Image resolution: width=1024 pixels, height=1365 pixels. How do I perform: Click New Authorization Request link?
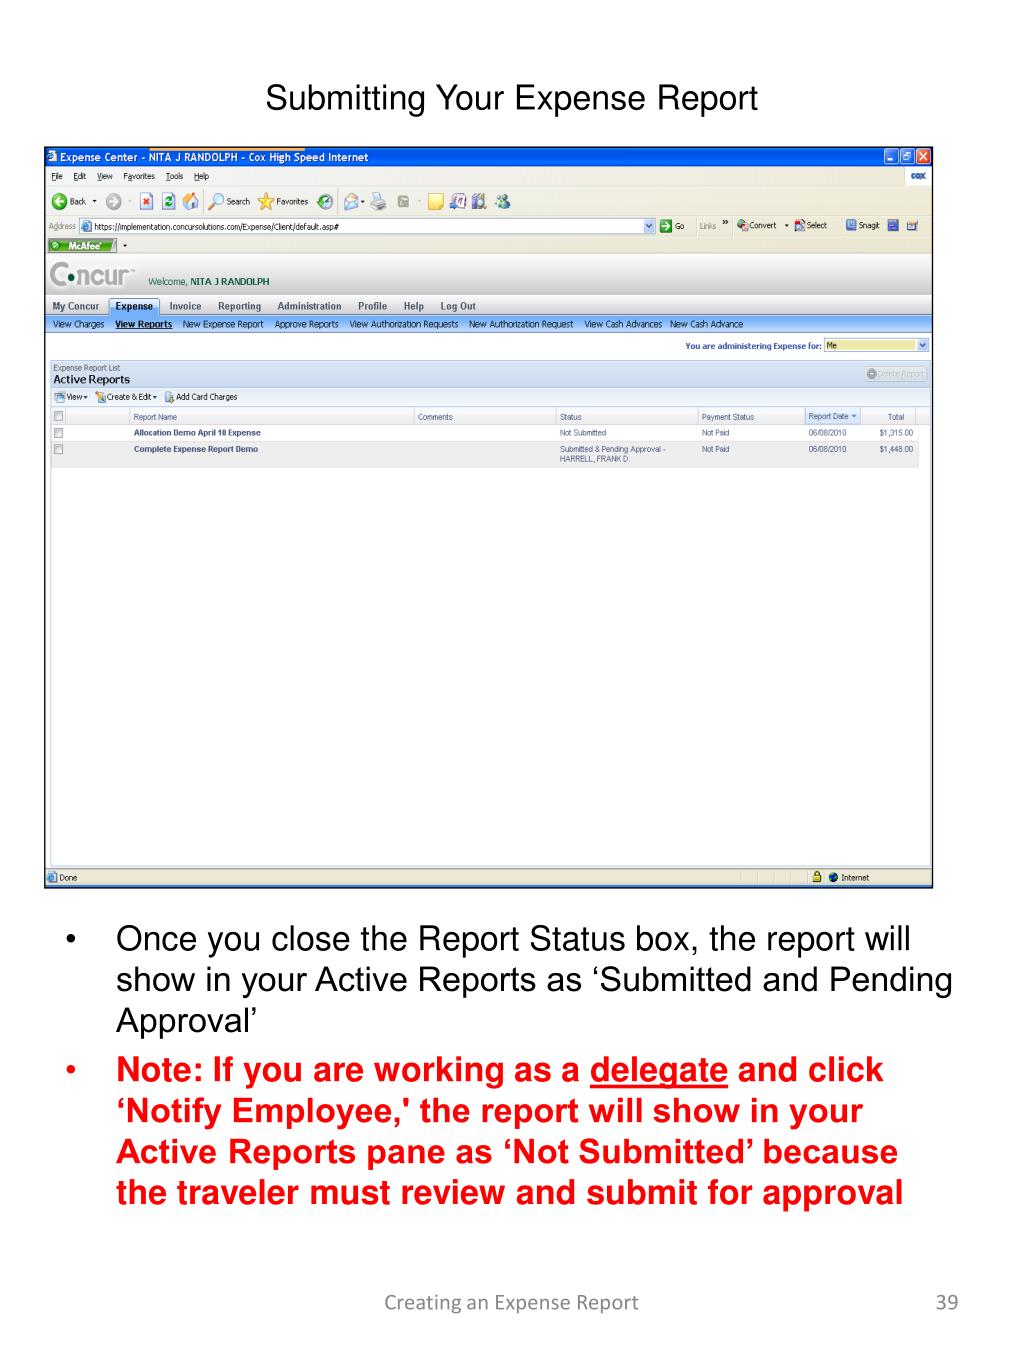pyautogui.click(x=521, y=324)
